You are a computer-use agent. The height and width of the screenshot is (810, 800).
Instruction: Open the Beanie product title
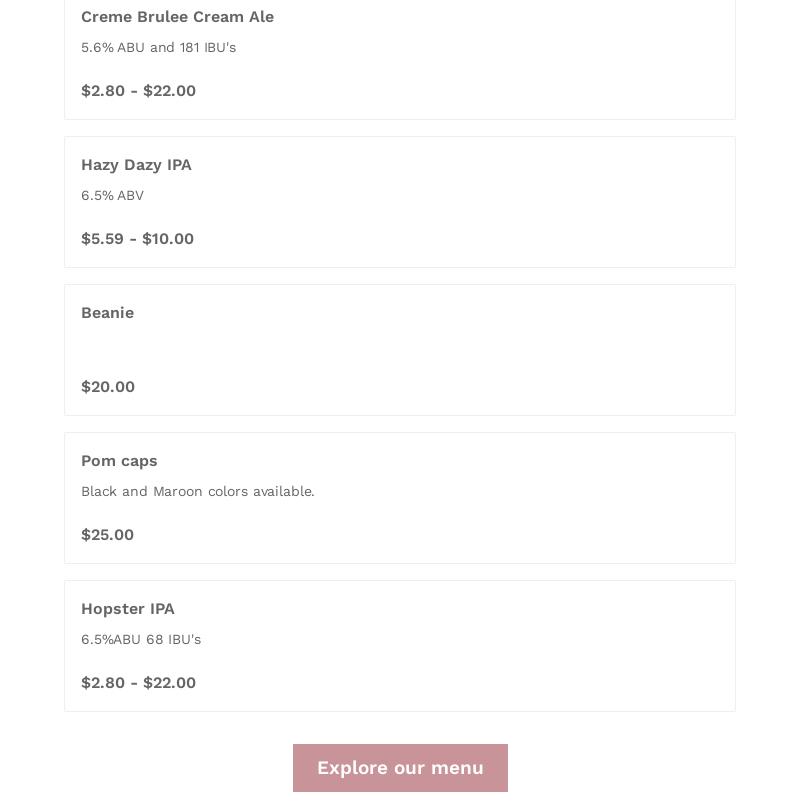(107, 313)
